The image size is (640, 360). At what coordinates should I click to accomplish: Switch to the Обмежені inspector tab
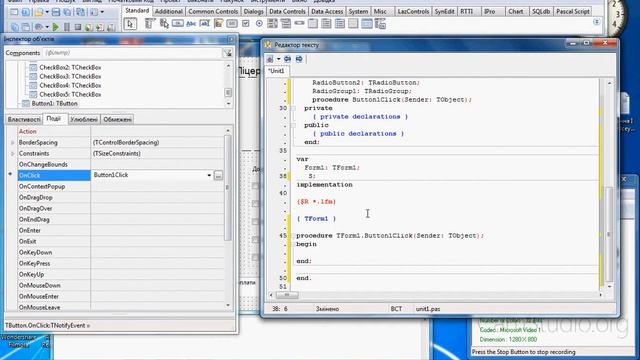(117, 120)
